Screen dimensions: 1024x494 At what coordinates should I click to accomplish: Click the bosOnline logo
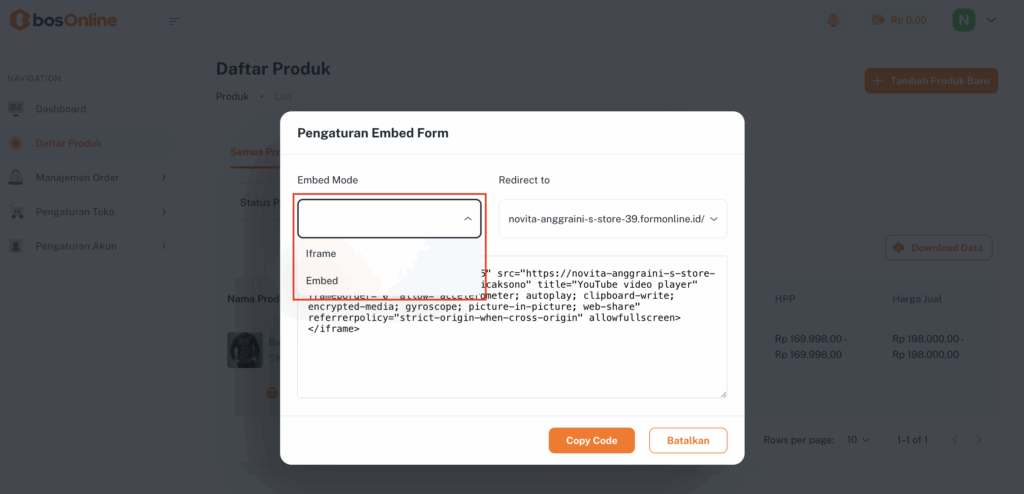coord(63,20)
